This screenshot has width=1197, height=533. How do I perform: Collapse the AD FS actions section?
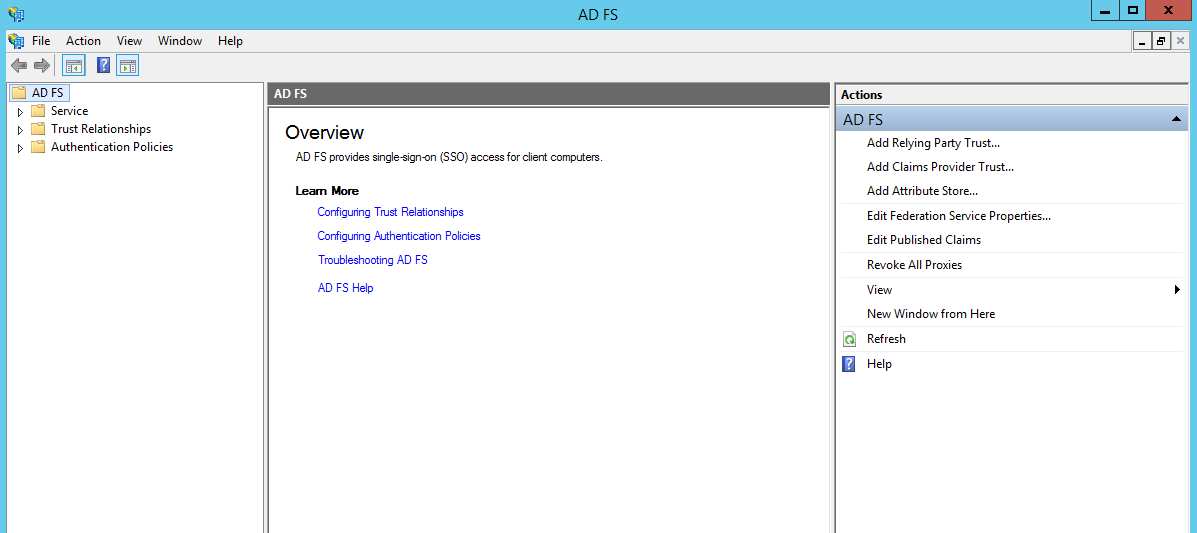click(1176, 120)
